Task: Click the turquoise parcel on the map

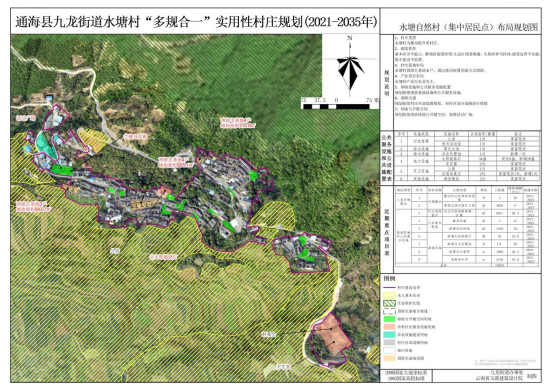Action: 45,145
